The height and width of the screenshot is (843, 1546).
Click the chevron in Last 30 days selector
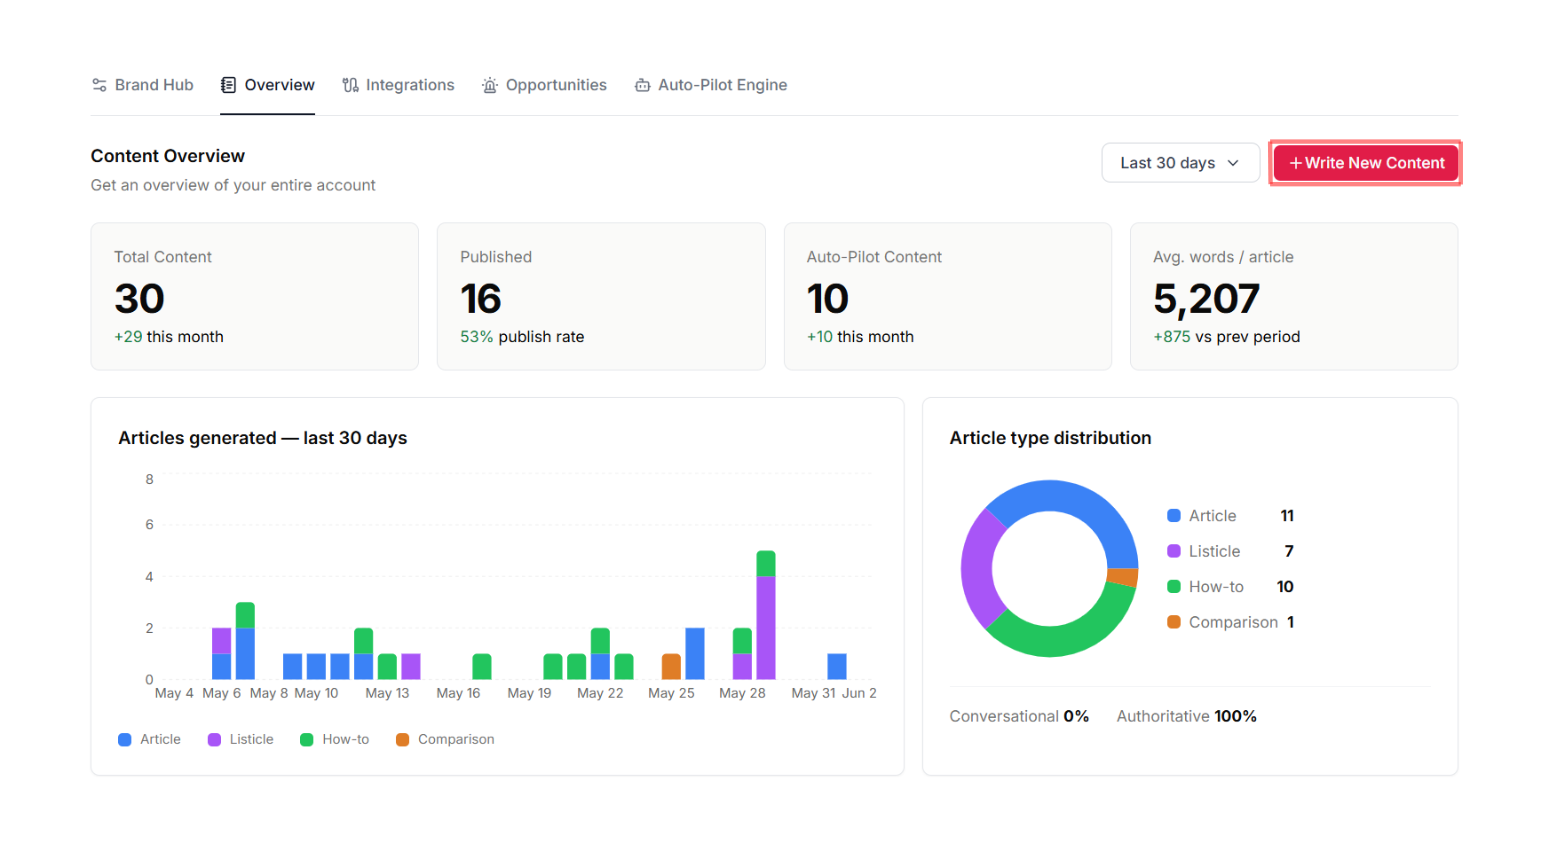pos(1233,163)
